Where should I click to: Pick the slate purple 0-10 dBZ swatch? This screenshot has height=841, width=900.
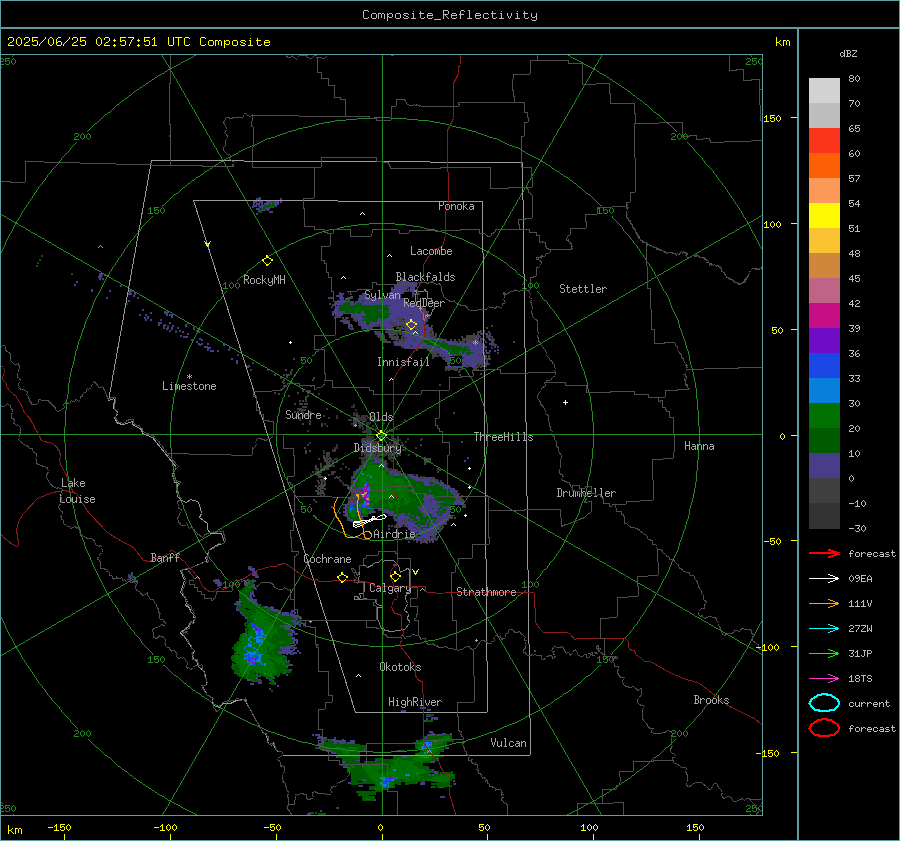824,466
